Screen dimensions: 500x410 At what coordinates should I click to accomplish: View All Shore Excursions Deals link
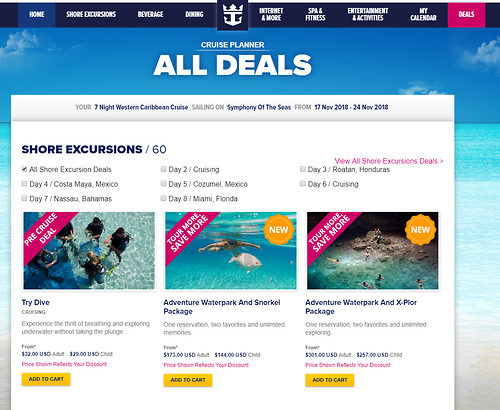pos(389,161)
